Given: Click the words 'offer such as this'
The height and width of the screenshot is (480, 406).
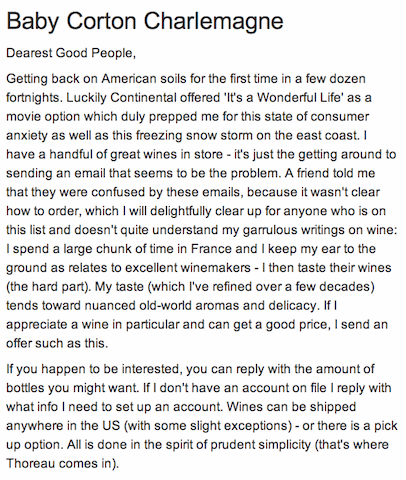Looking at the screenshot, I should pos(56,343).
